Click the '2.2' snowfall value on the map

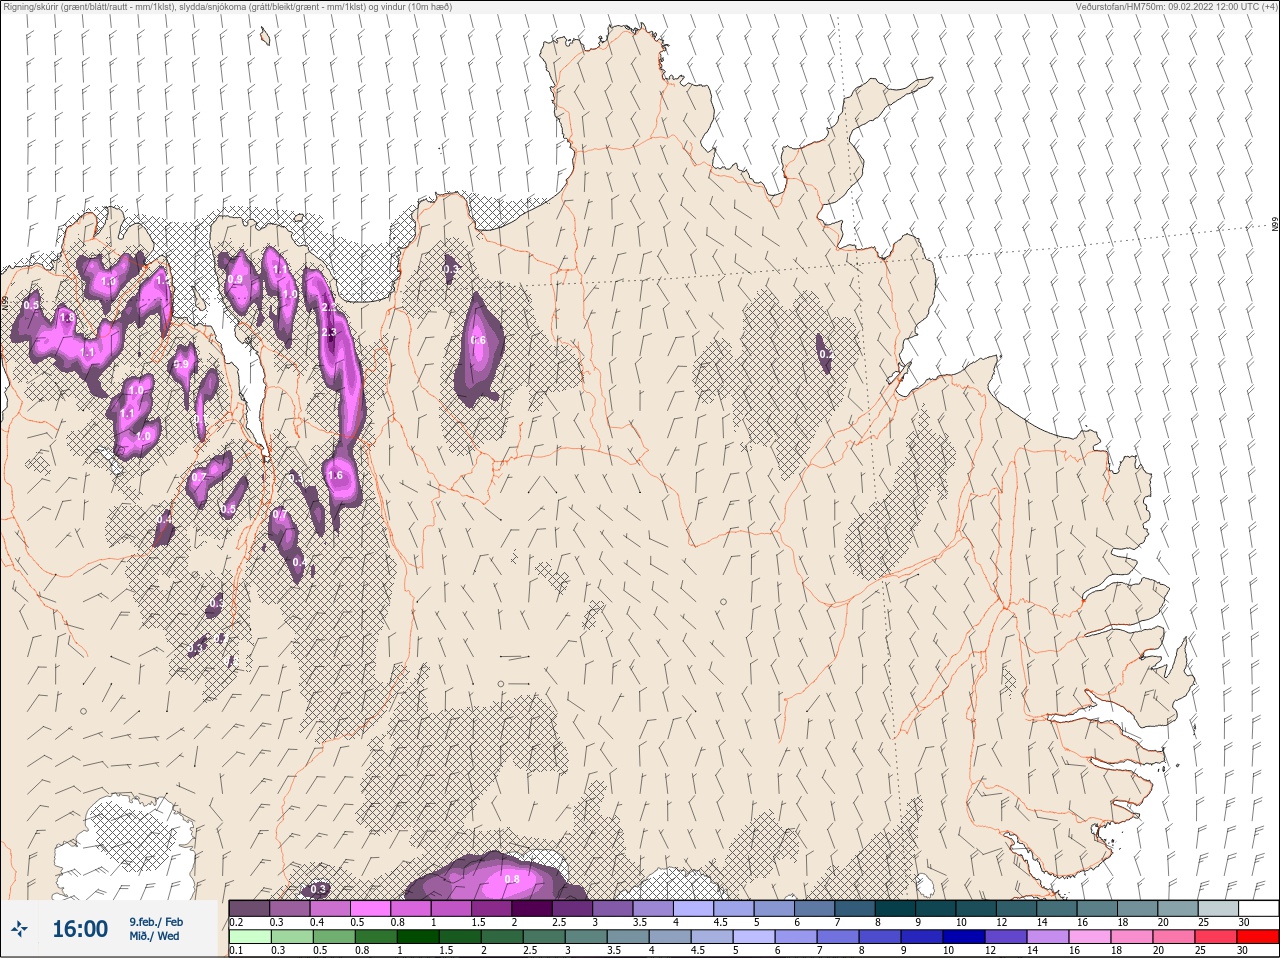(329, 309)
